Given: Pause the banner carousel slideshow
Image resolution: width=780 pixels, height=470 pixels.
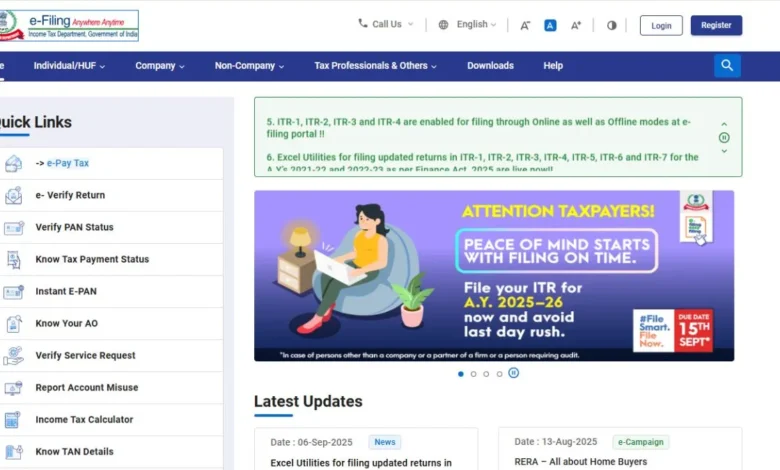Looking at the screenshot, I should click(x=514, y=373).
